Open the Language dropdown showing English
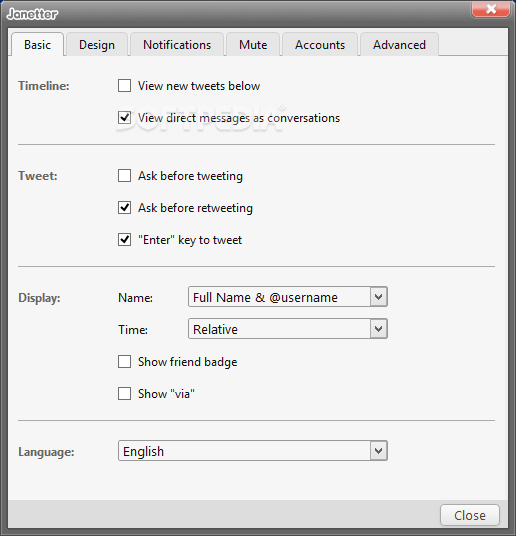The width and height of the screenshot is (516, 536). (x=253, y=451)
